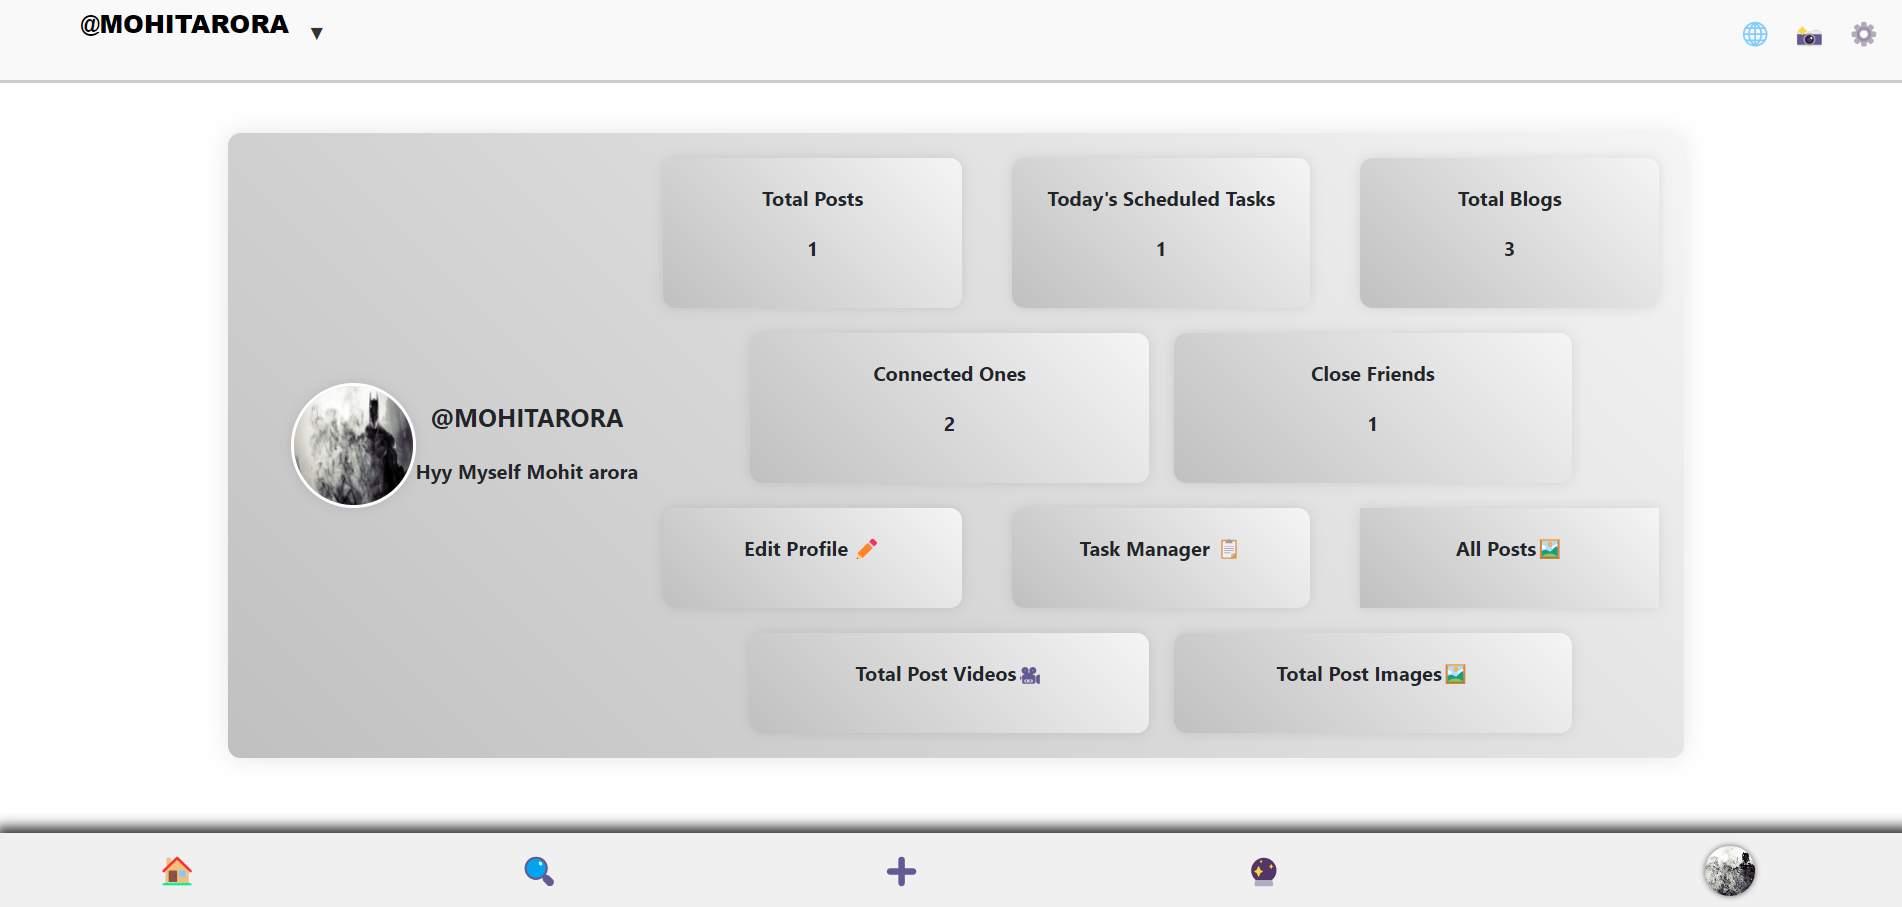Click the Edit Profile button

point(811,557)
